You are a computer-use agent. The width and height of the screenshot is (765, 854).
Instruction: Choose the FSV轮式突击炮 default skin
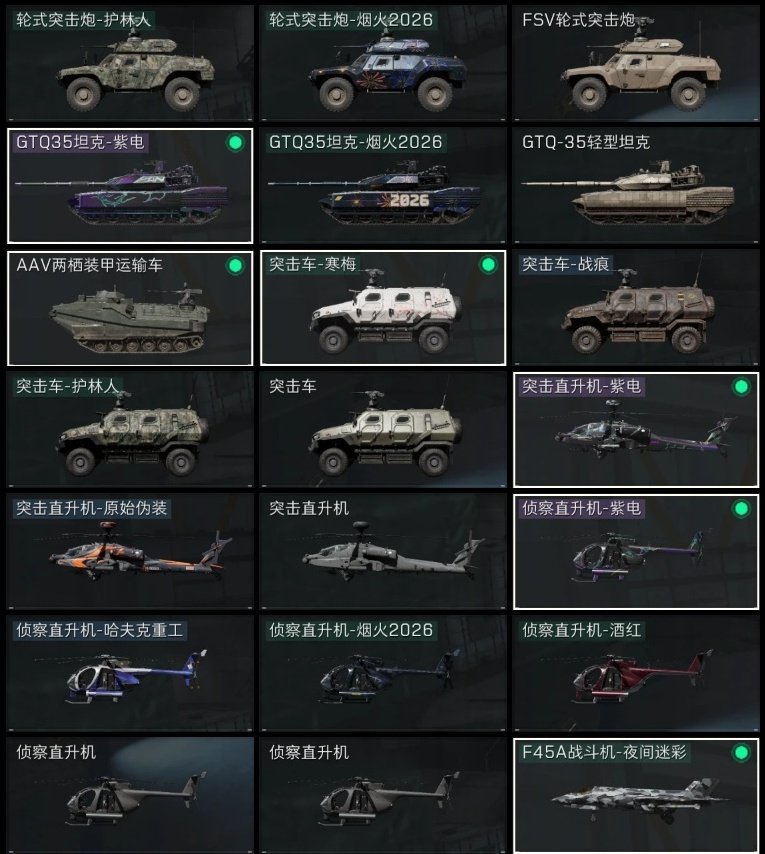tap(636, 63)
